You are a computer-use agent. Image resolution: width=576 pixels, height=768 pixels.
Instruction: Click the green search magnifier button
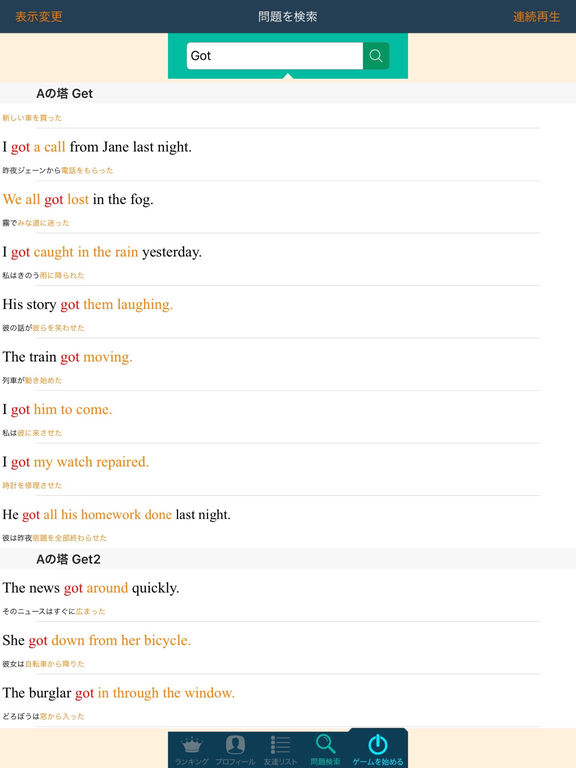coord(376,56)
